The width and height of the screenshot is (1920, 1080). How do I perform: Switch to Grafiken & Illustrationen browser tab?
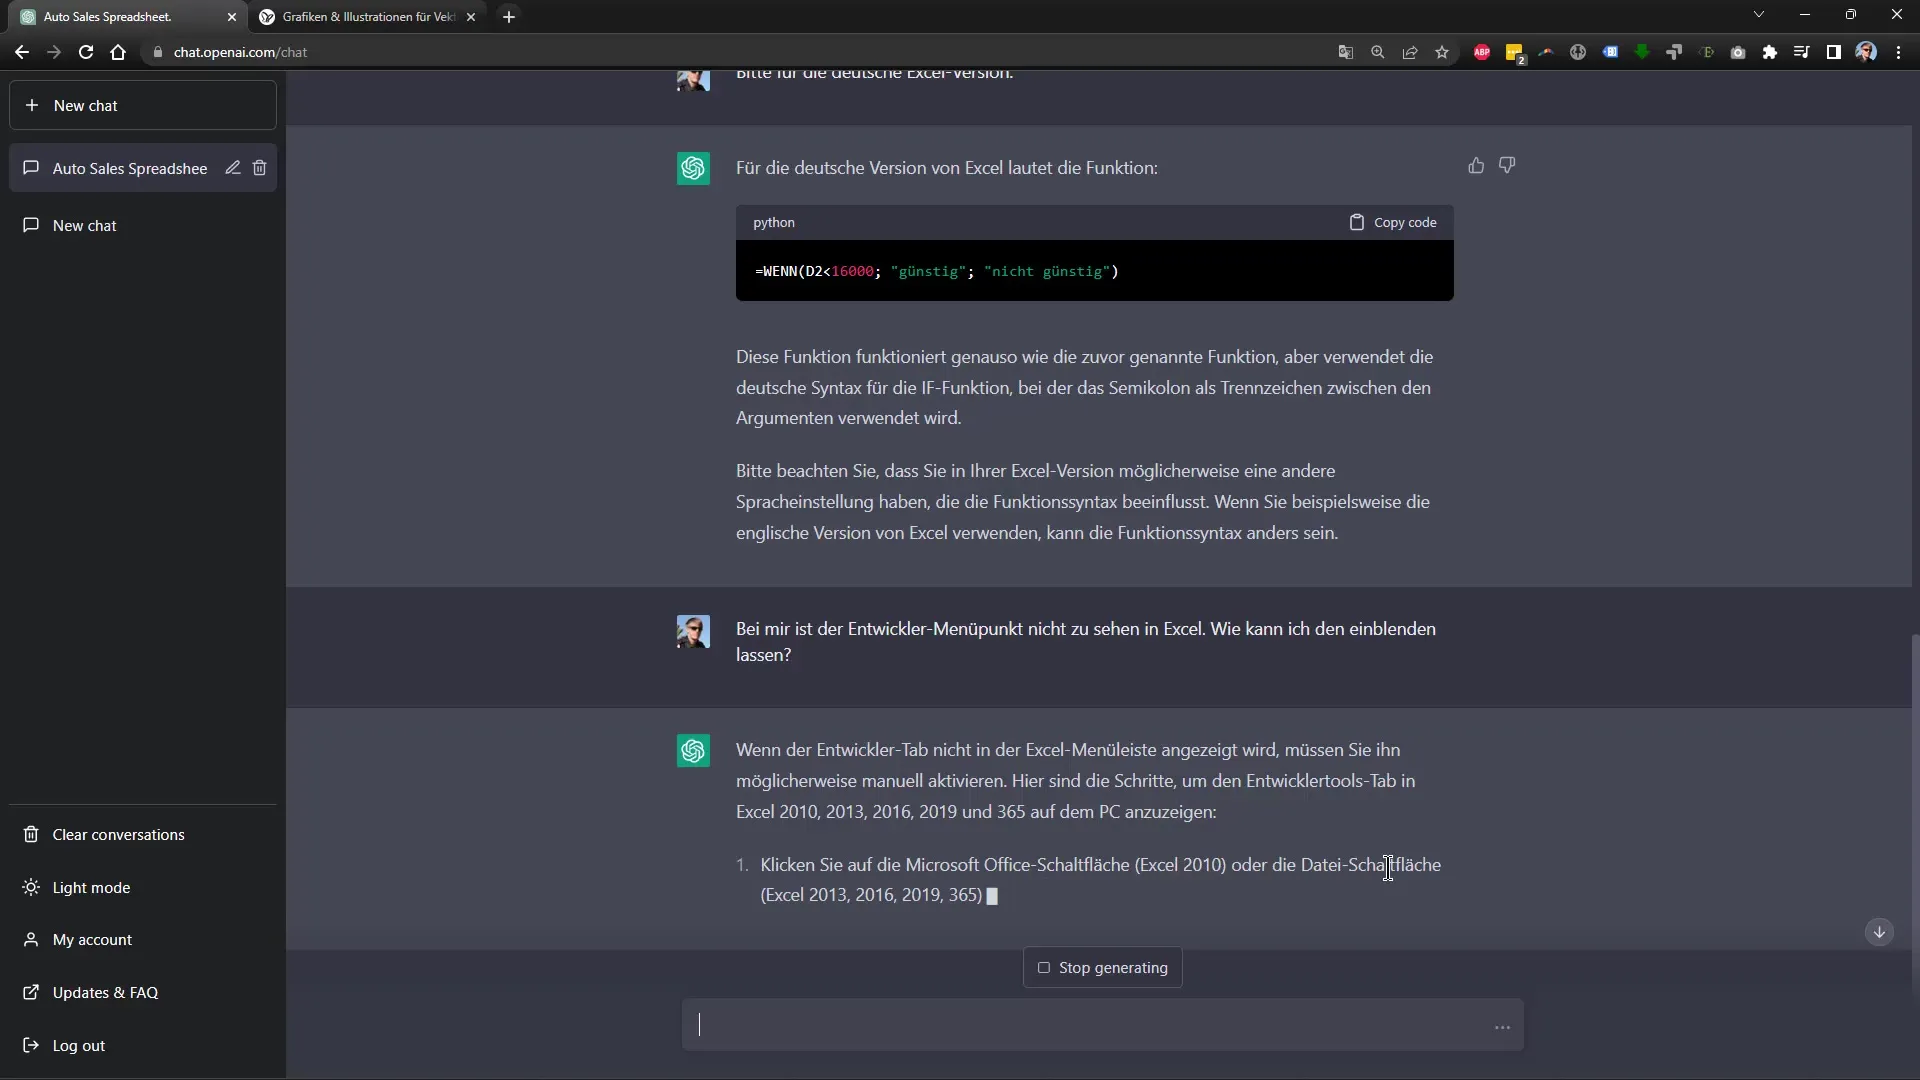(x=367, y=17)
